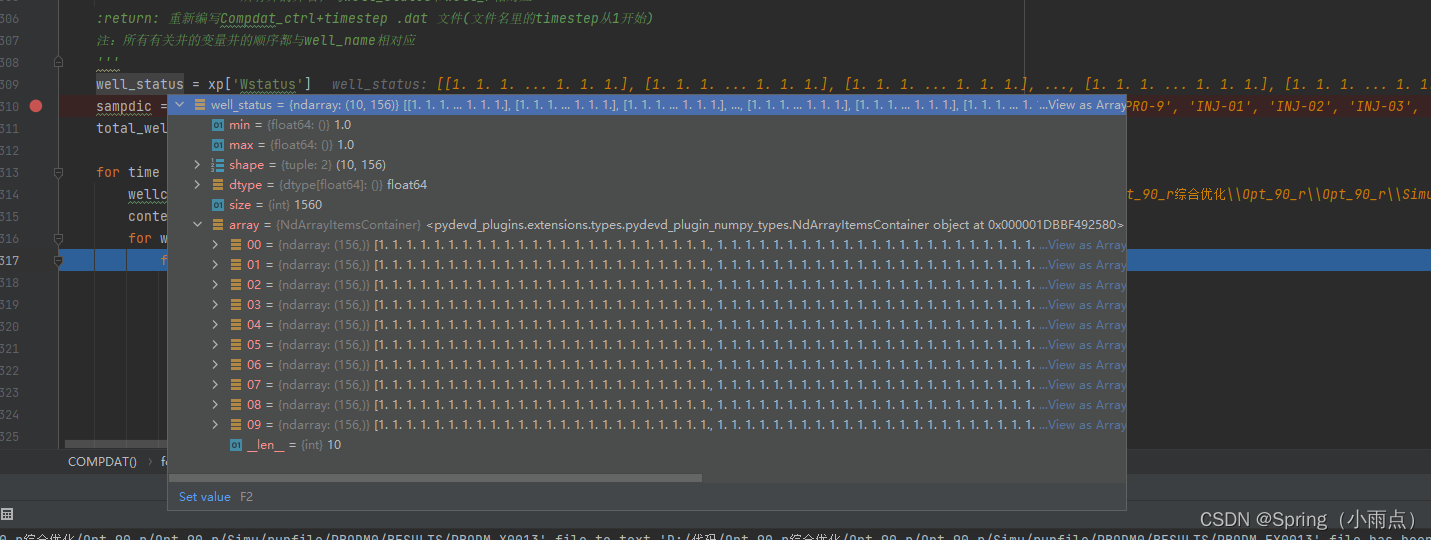This screenshot has height=540, width=1431.
Task: Click the primitive icon beside max
Action: coord(218,145)
